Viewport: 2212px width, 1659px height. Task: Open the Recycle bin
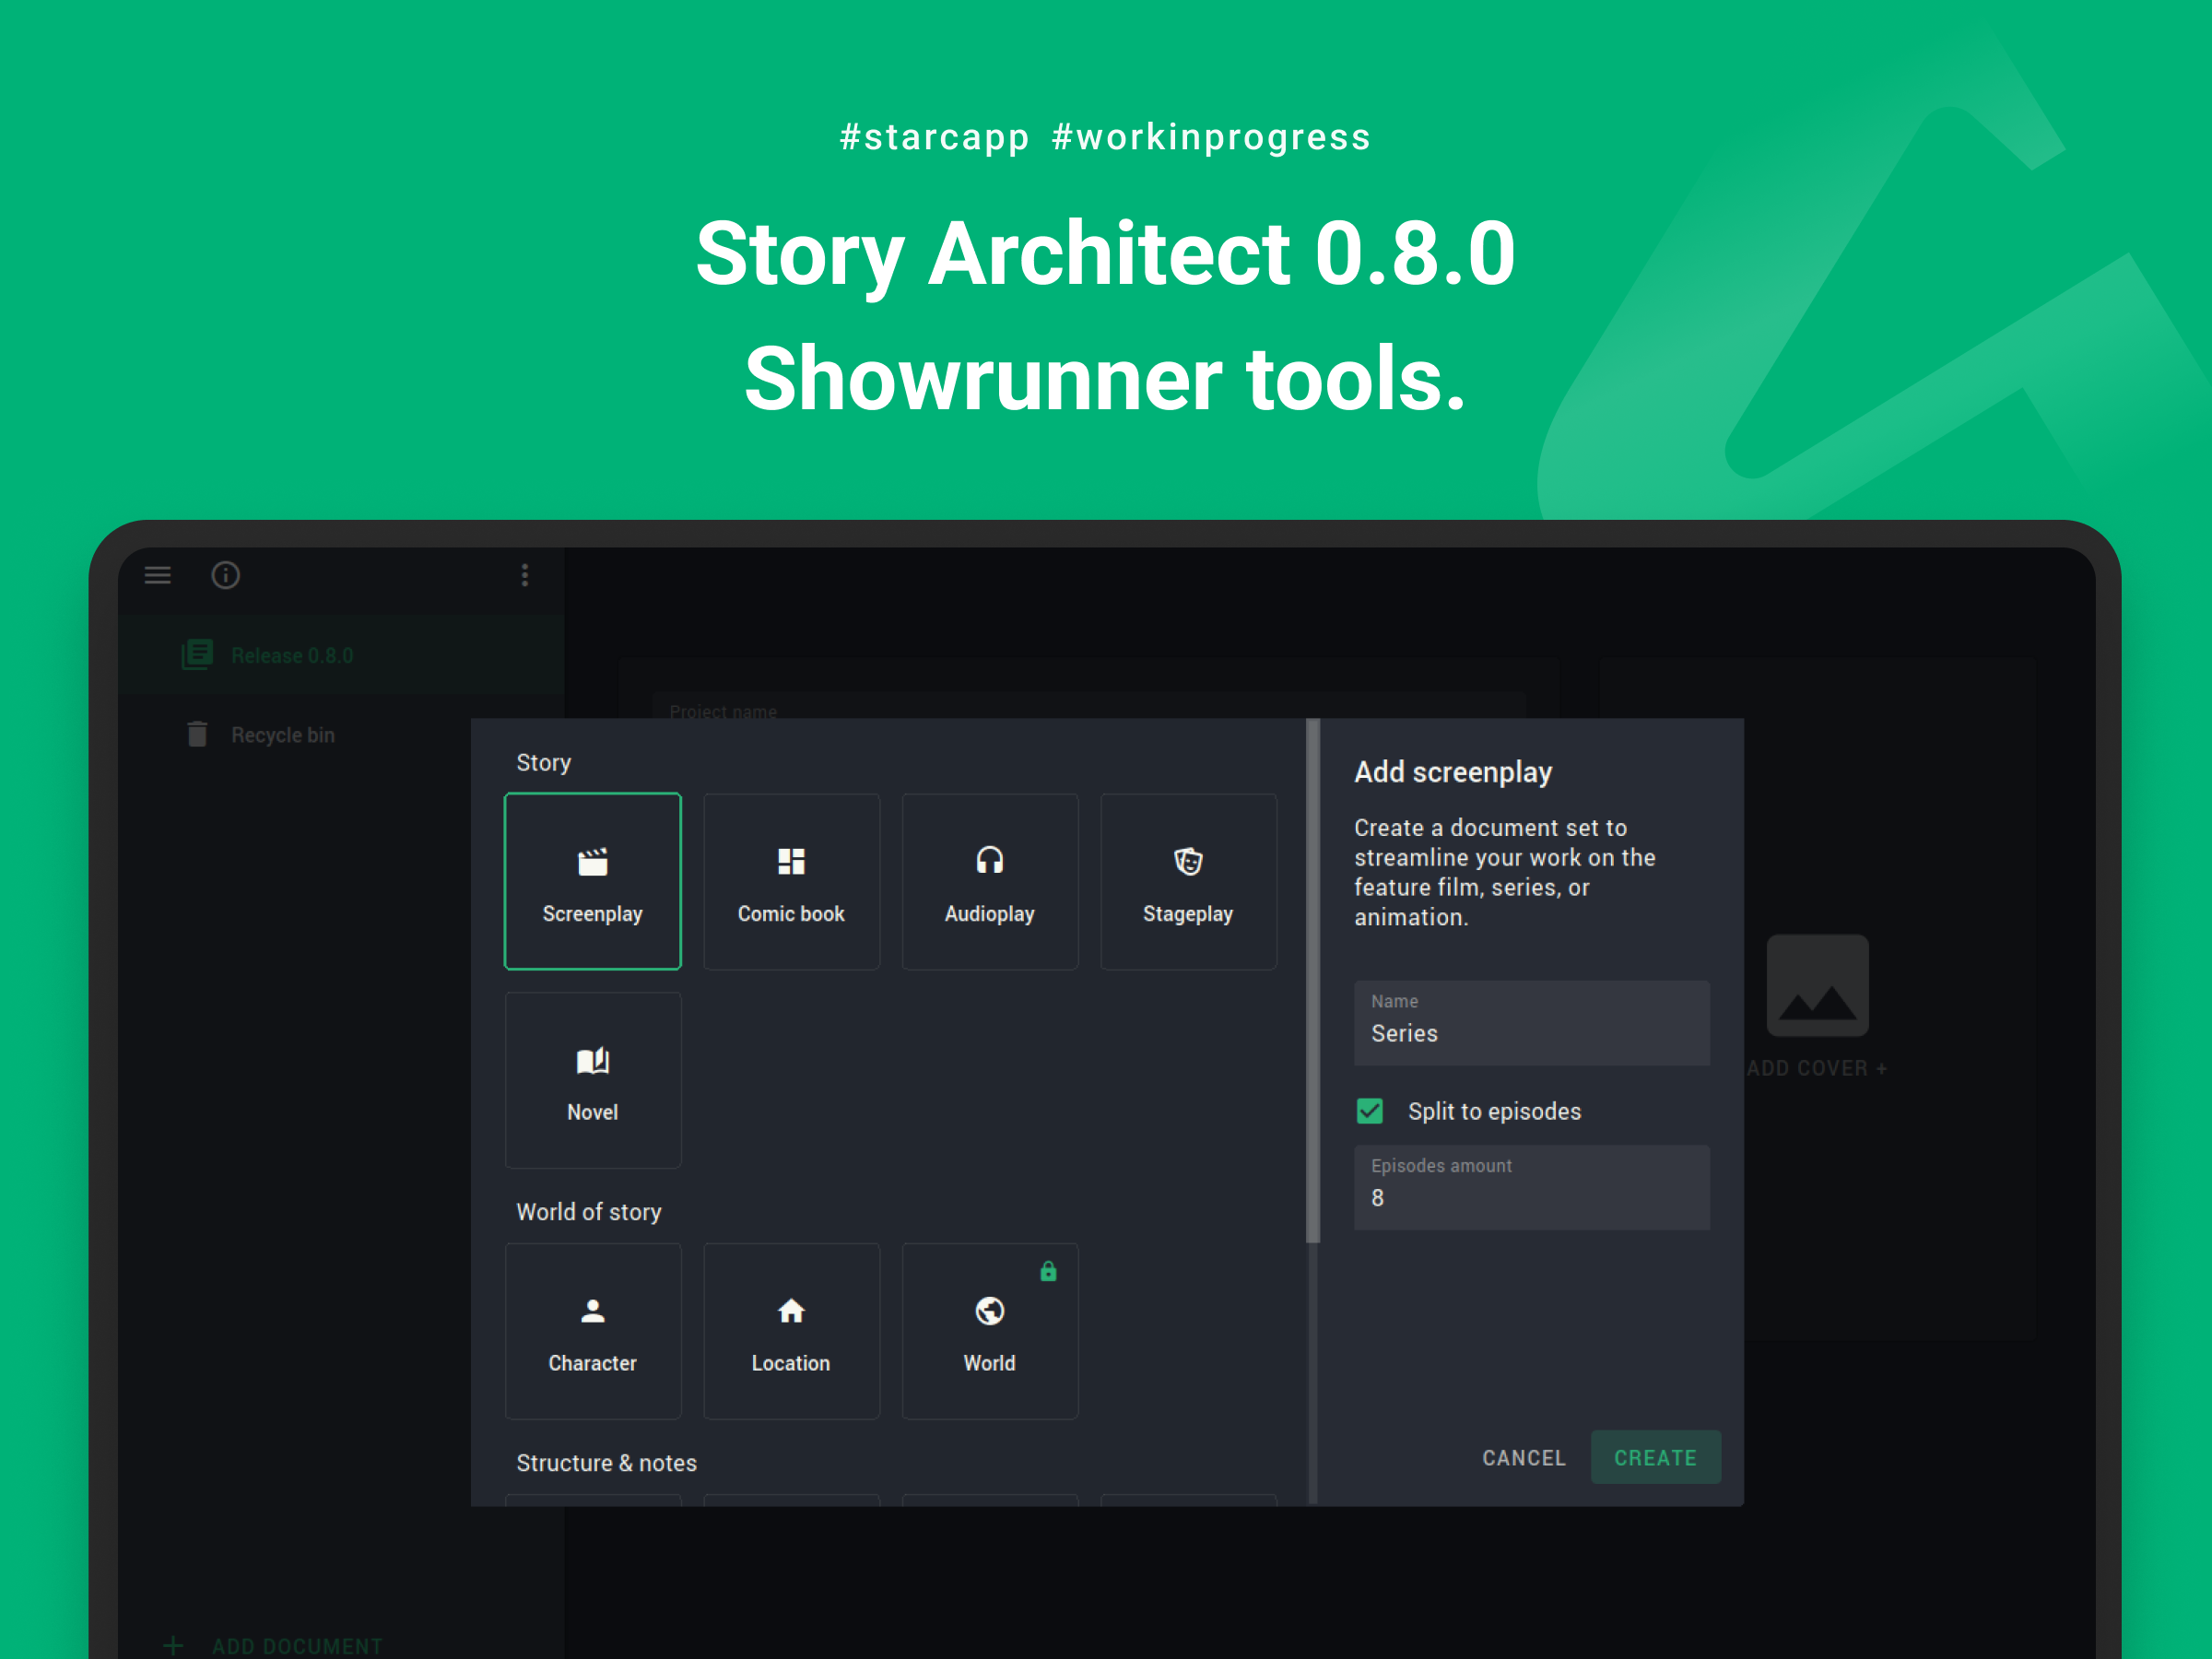[x=282, y=735]
